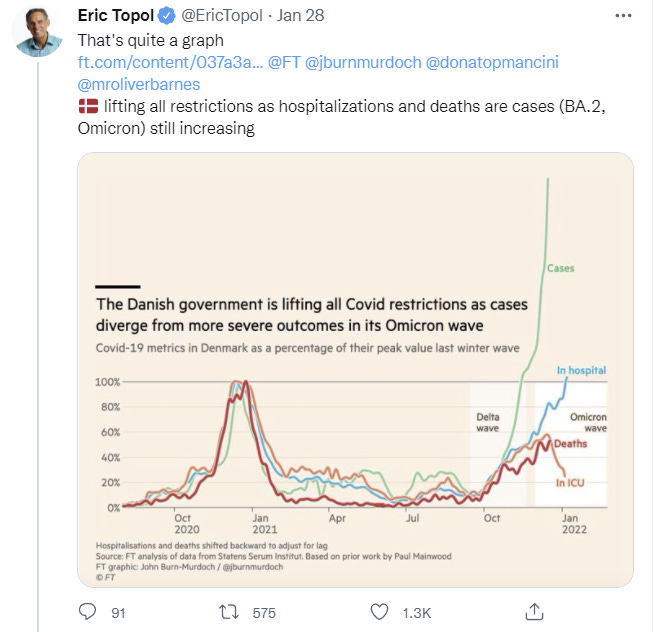Click the Danish flag emoji

[88, 106]
